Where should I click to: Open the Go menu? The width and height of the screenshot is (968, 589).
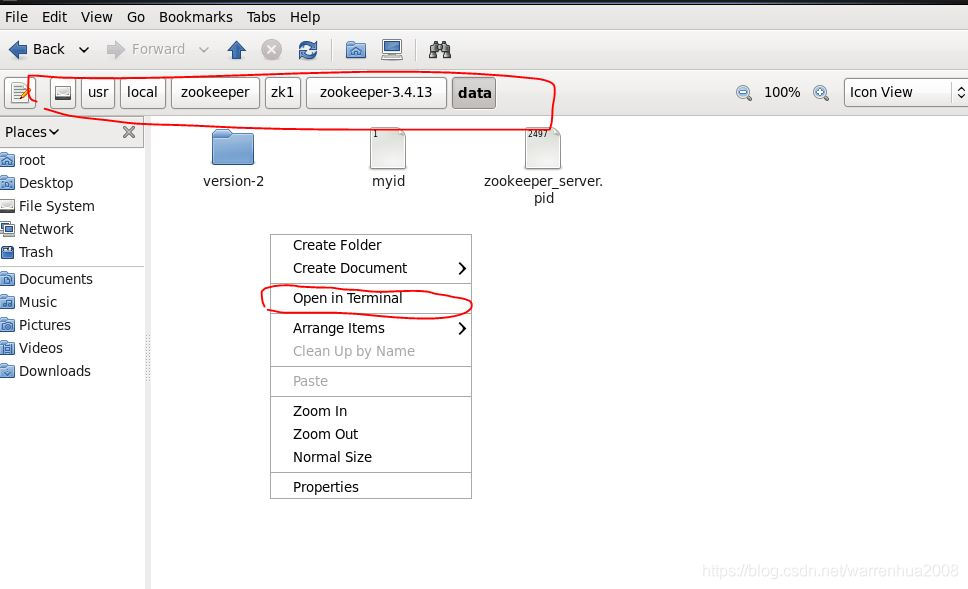(x=136, y=17)
